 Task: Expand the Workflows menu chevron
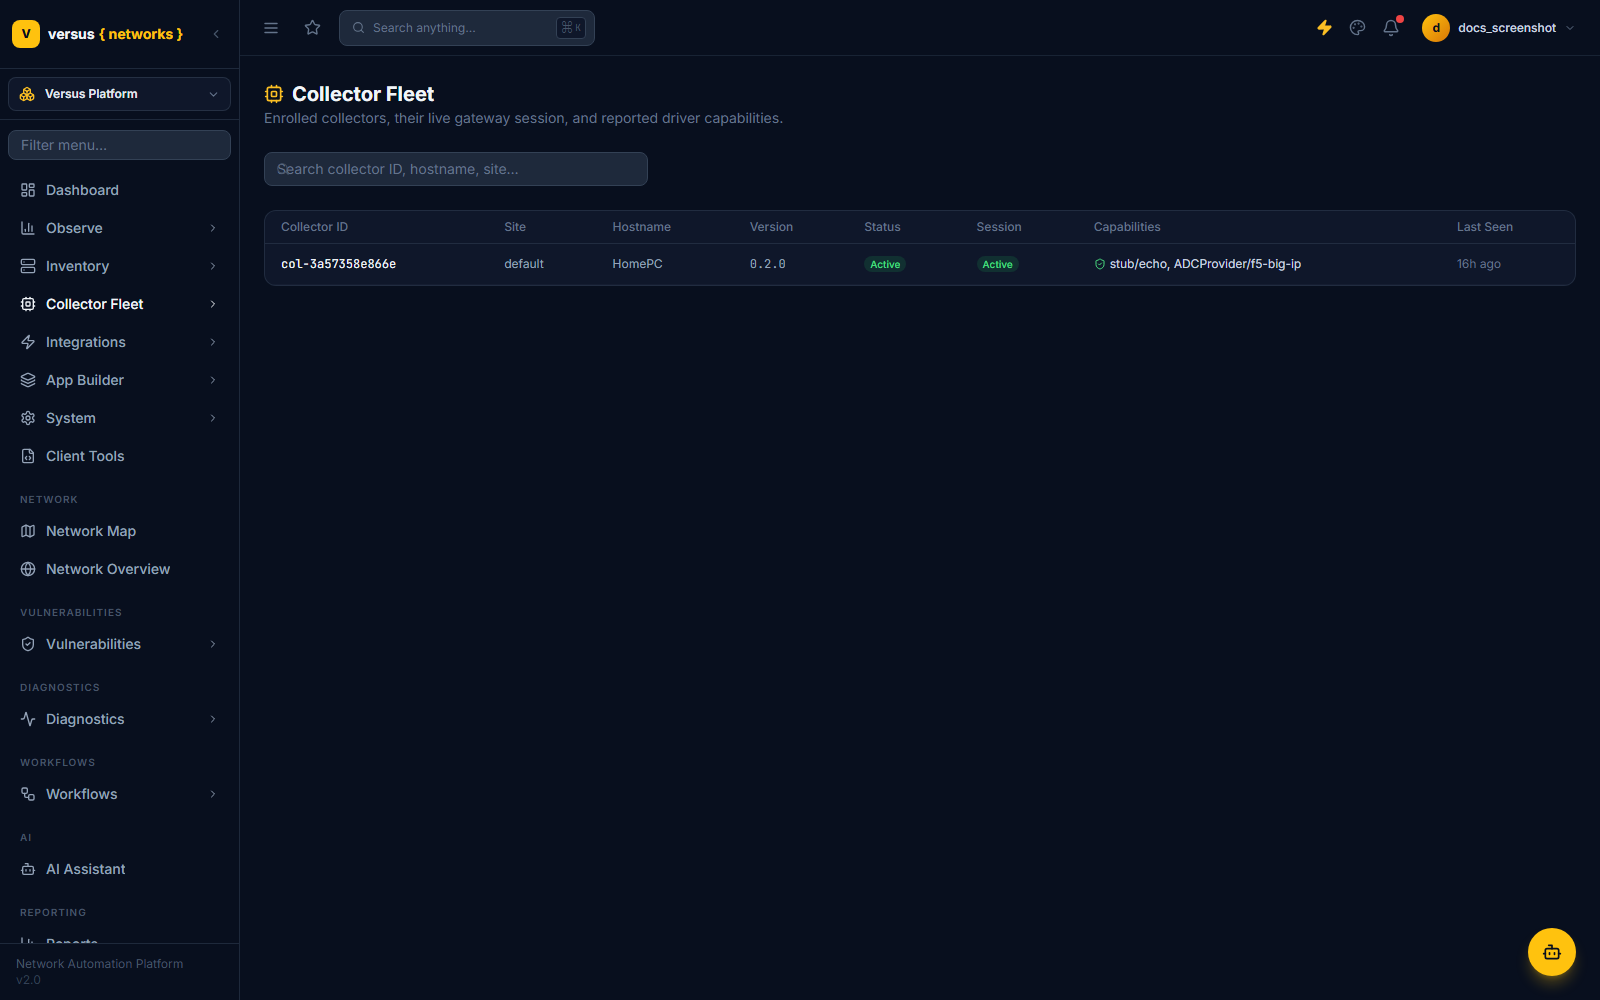tap(213, 794)
